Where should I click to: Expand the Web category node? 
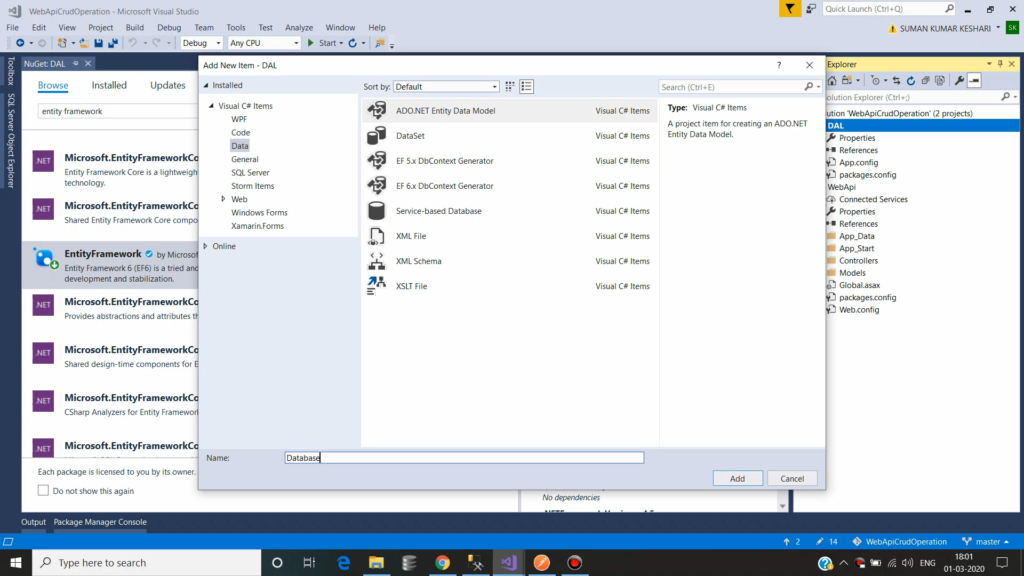tap(223, 199)
